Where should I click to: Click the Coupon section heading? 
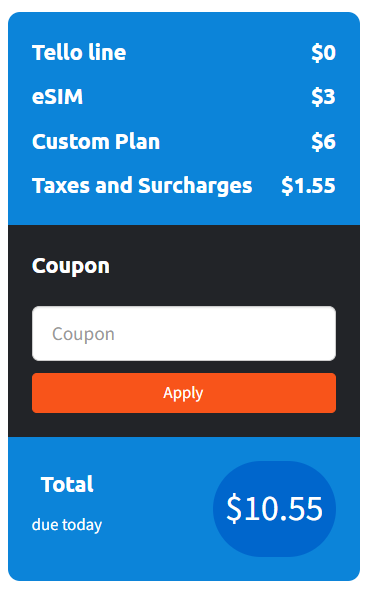(71, 266)
